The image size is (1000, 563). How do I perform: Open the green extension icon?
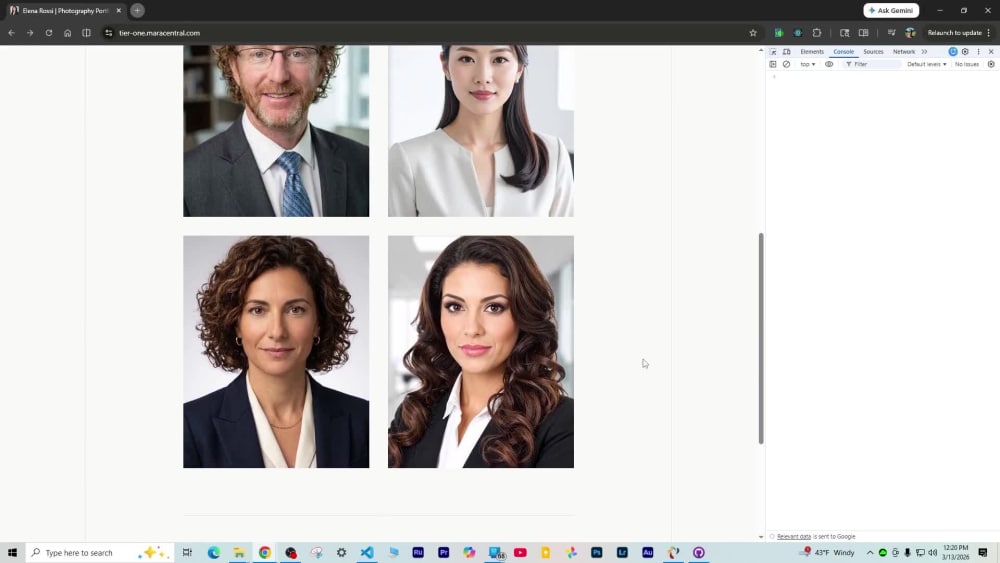[779, 33]
